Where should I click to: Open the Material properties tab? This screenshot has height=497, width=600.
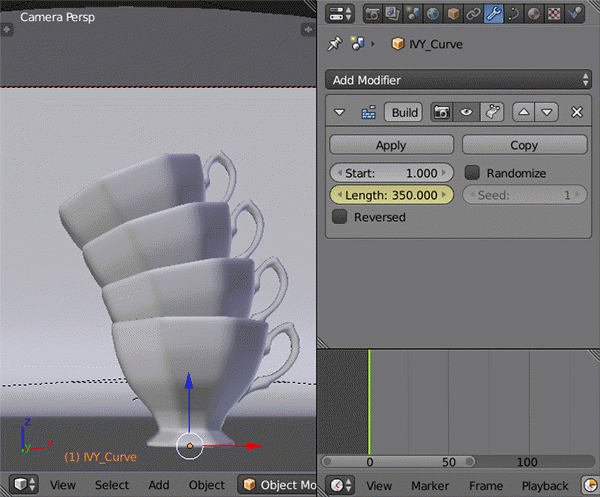532,13
